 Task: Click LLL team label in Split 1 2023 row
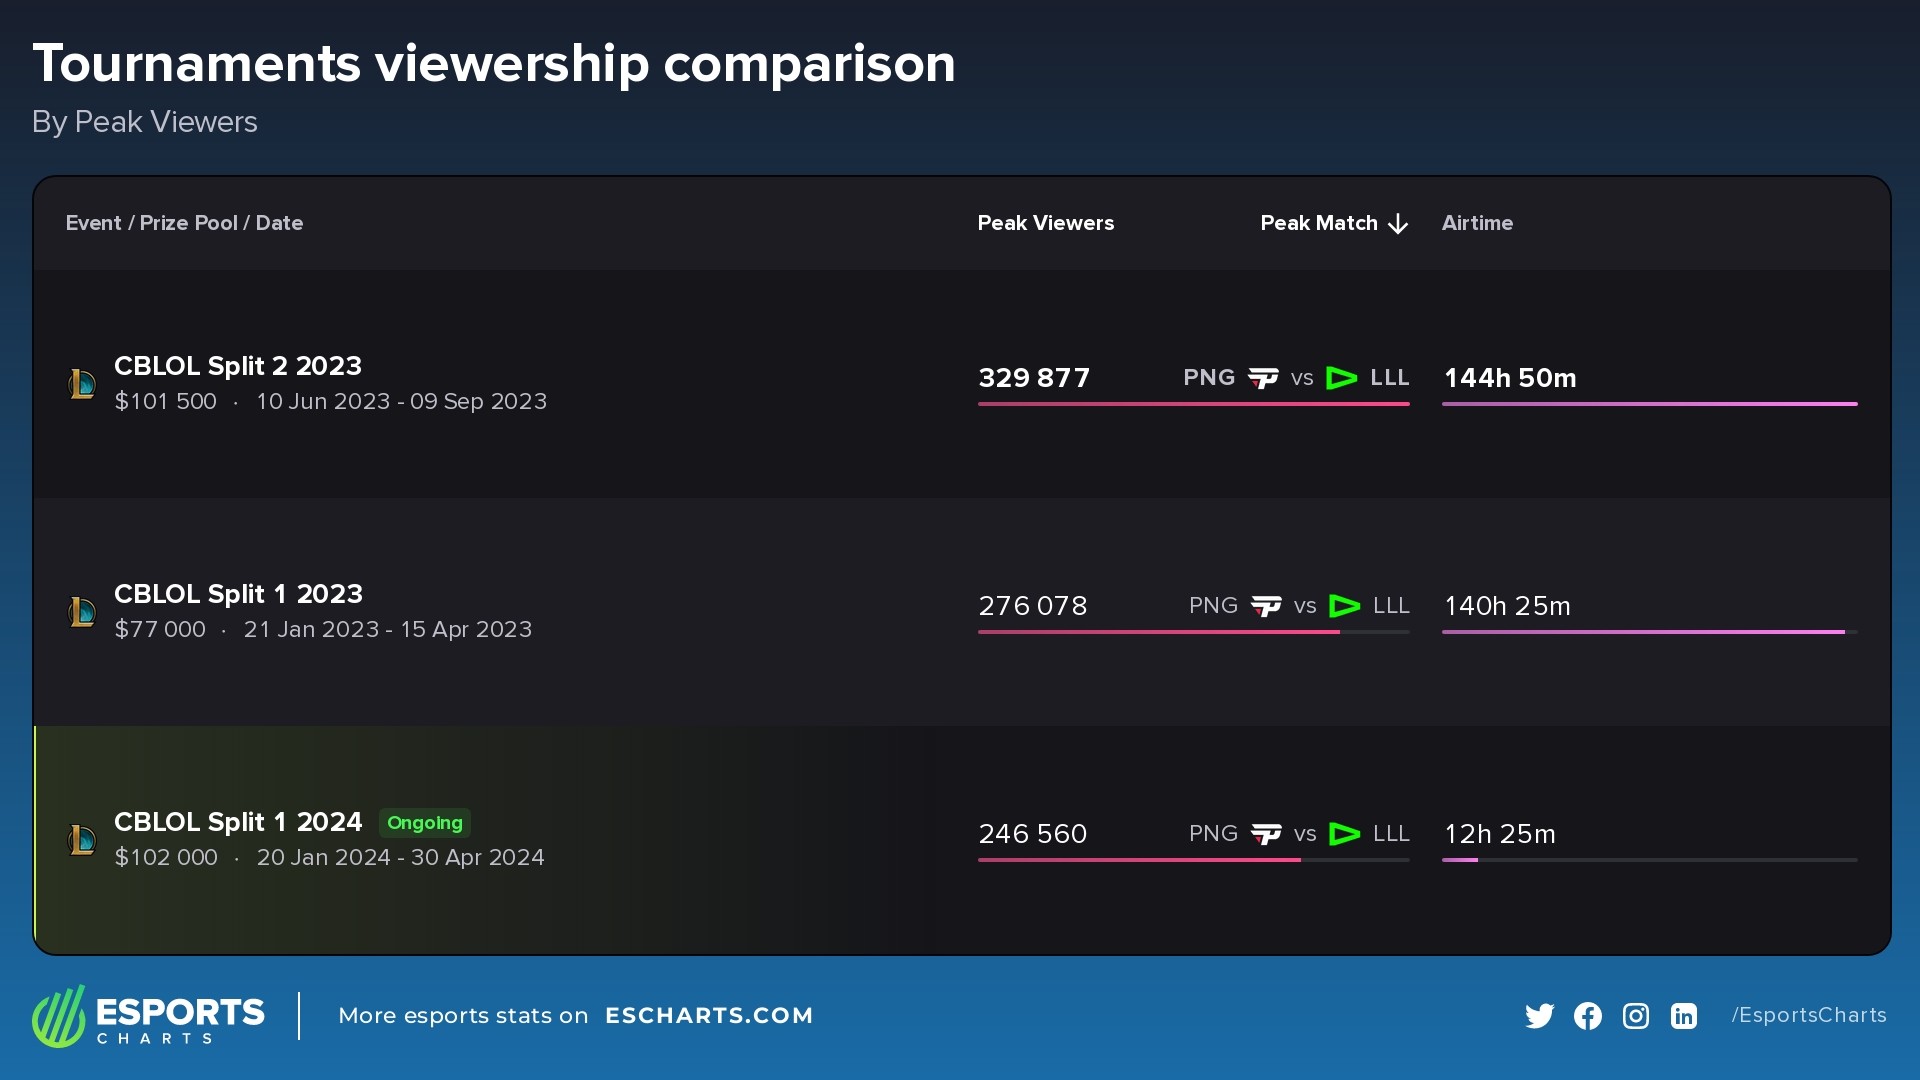point(1391,606)
